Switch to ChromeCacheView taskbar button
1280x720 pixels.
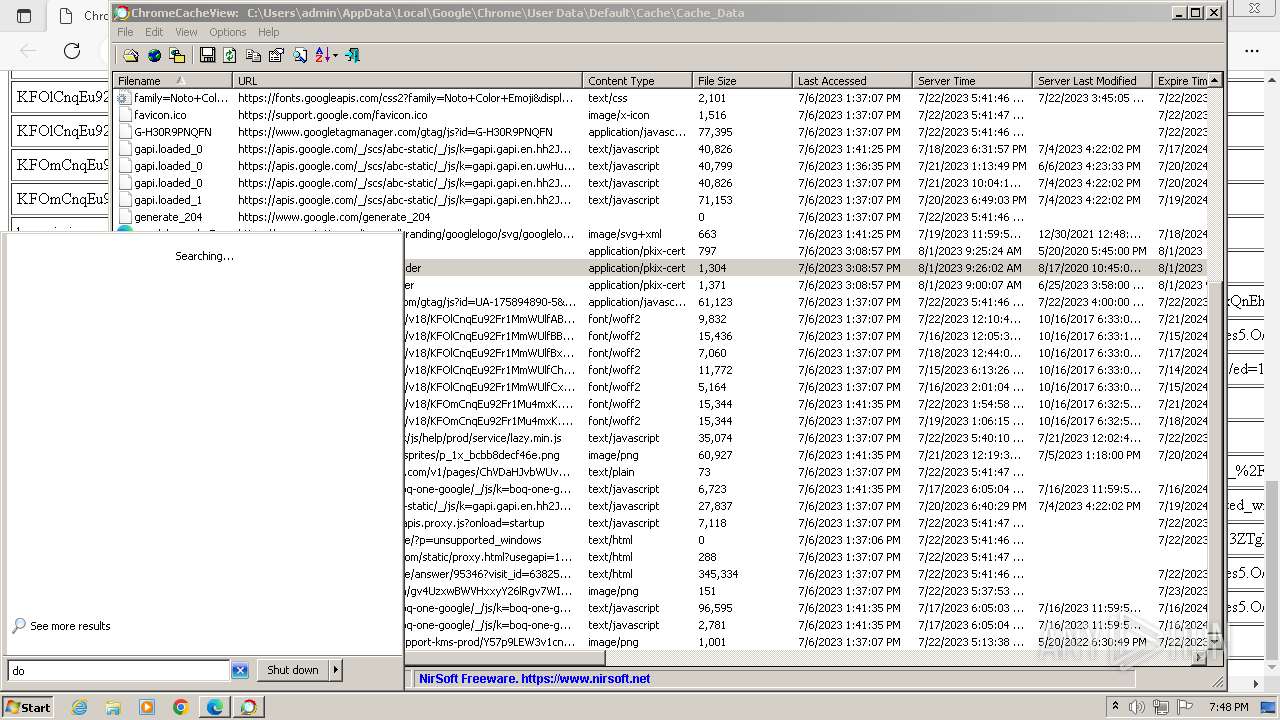249,707
